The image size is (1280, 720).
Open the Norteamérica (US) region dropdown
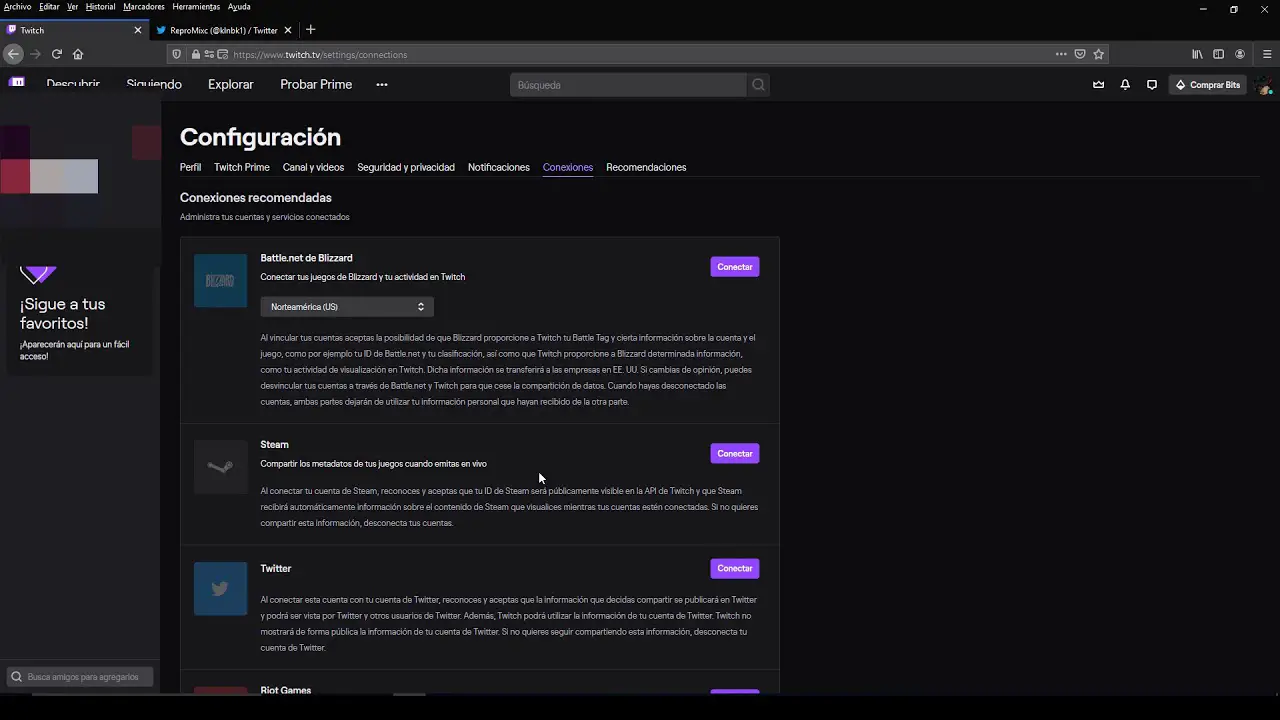pos(347,307)
